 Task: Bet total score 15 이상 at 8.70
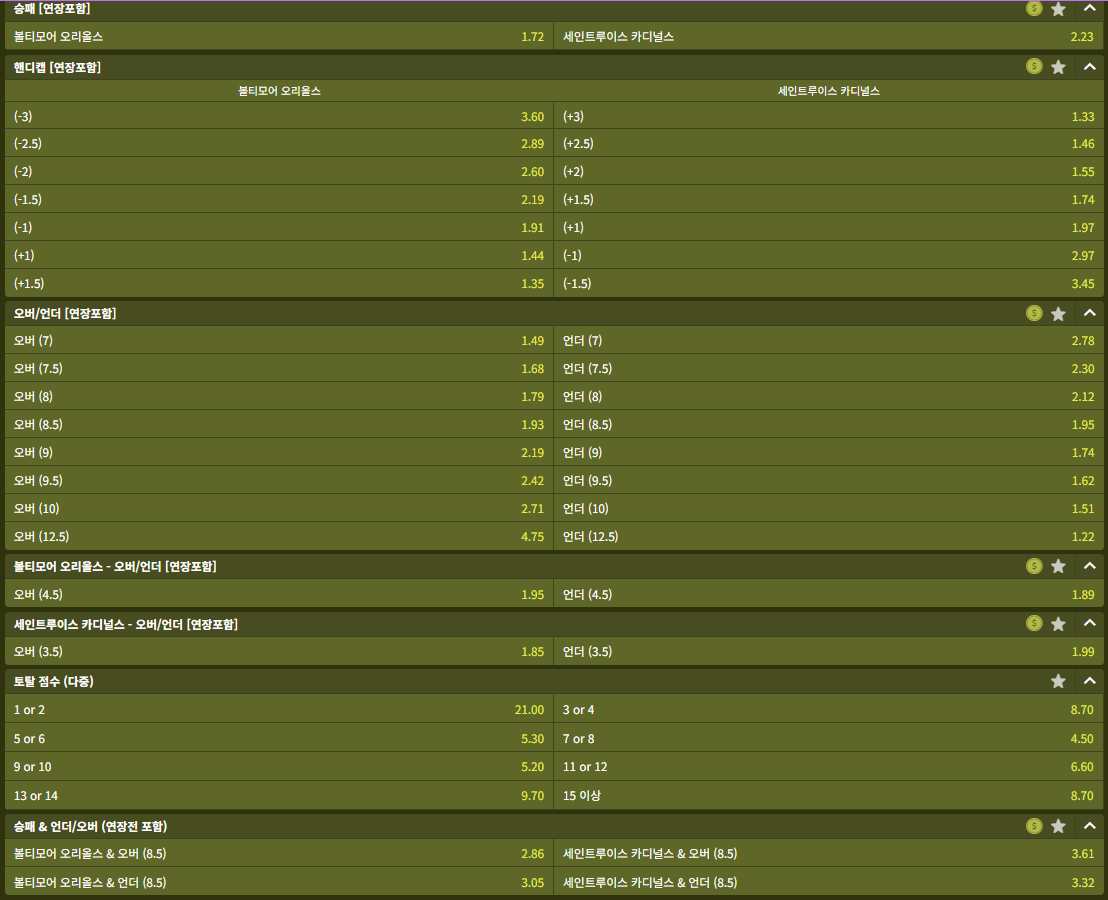click(829, 795)
